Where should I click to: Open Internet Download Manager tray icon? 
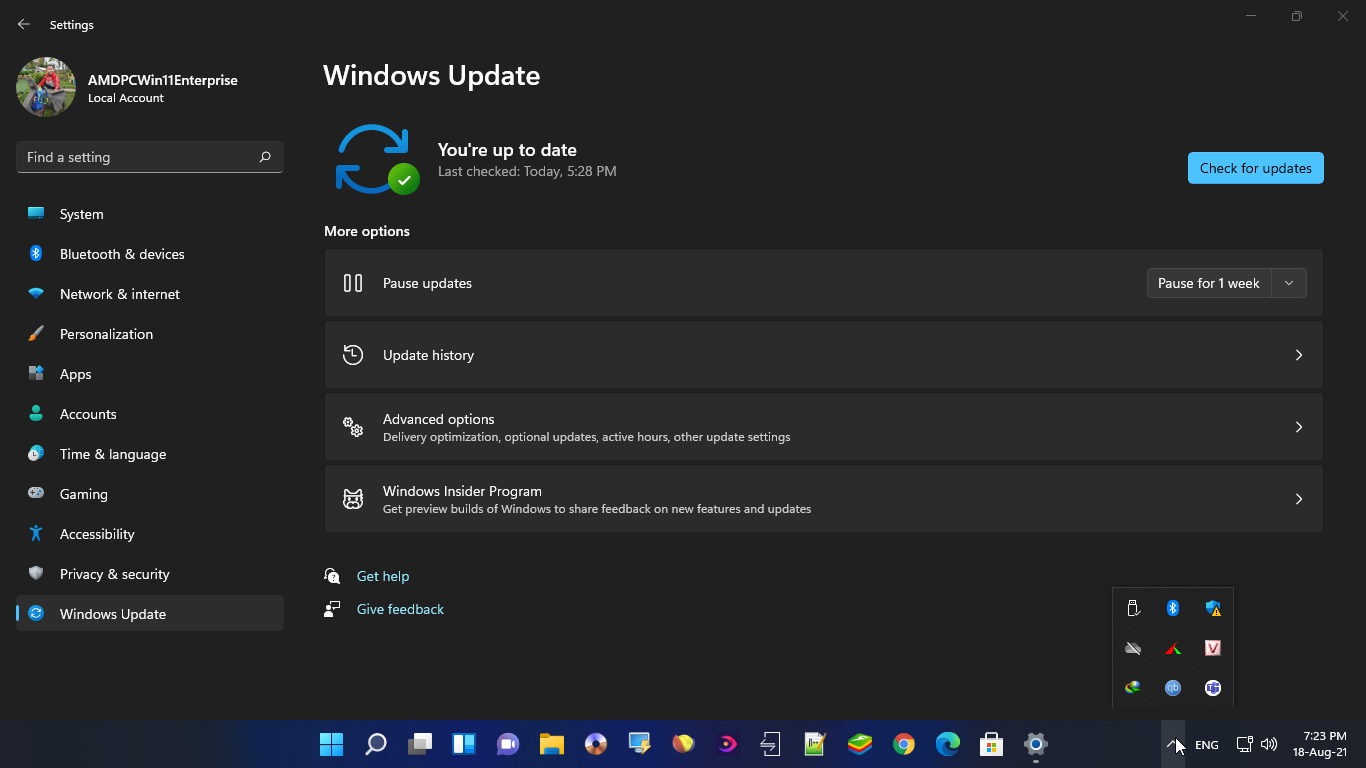(1133, 688)
